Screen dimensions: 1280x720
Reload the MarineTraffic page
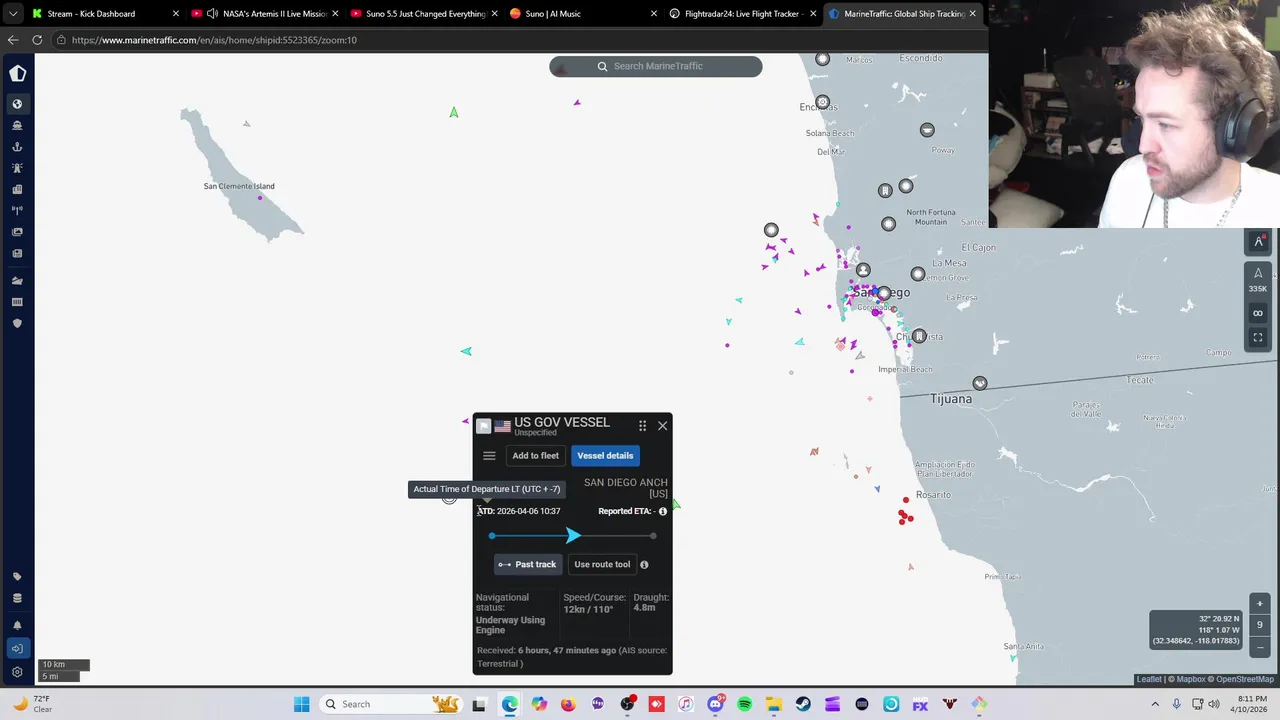click(37, 40)
